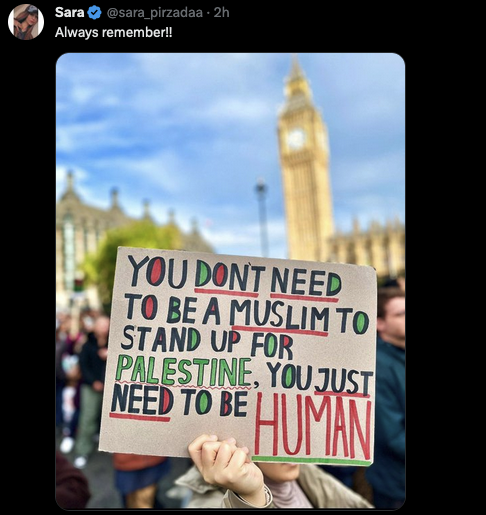Image resolution: width=486 pixels, height=515 pixels.
Task: Click the STAND UP FOR line on sign
Action: 207,341
